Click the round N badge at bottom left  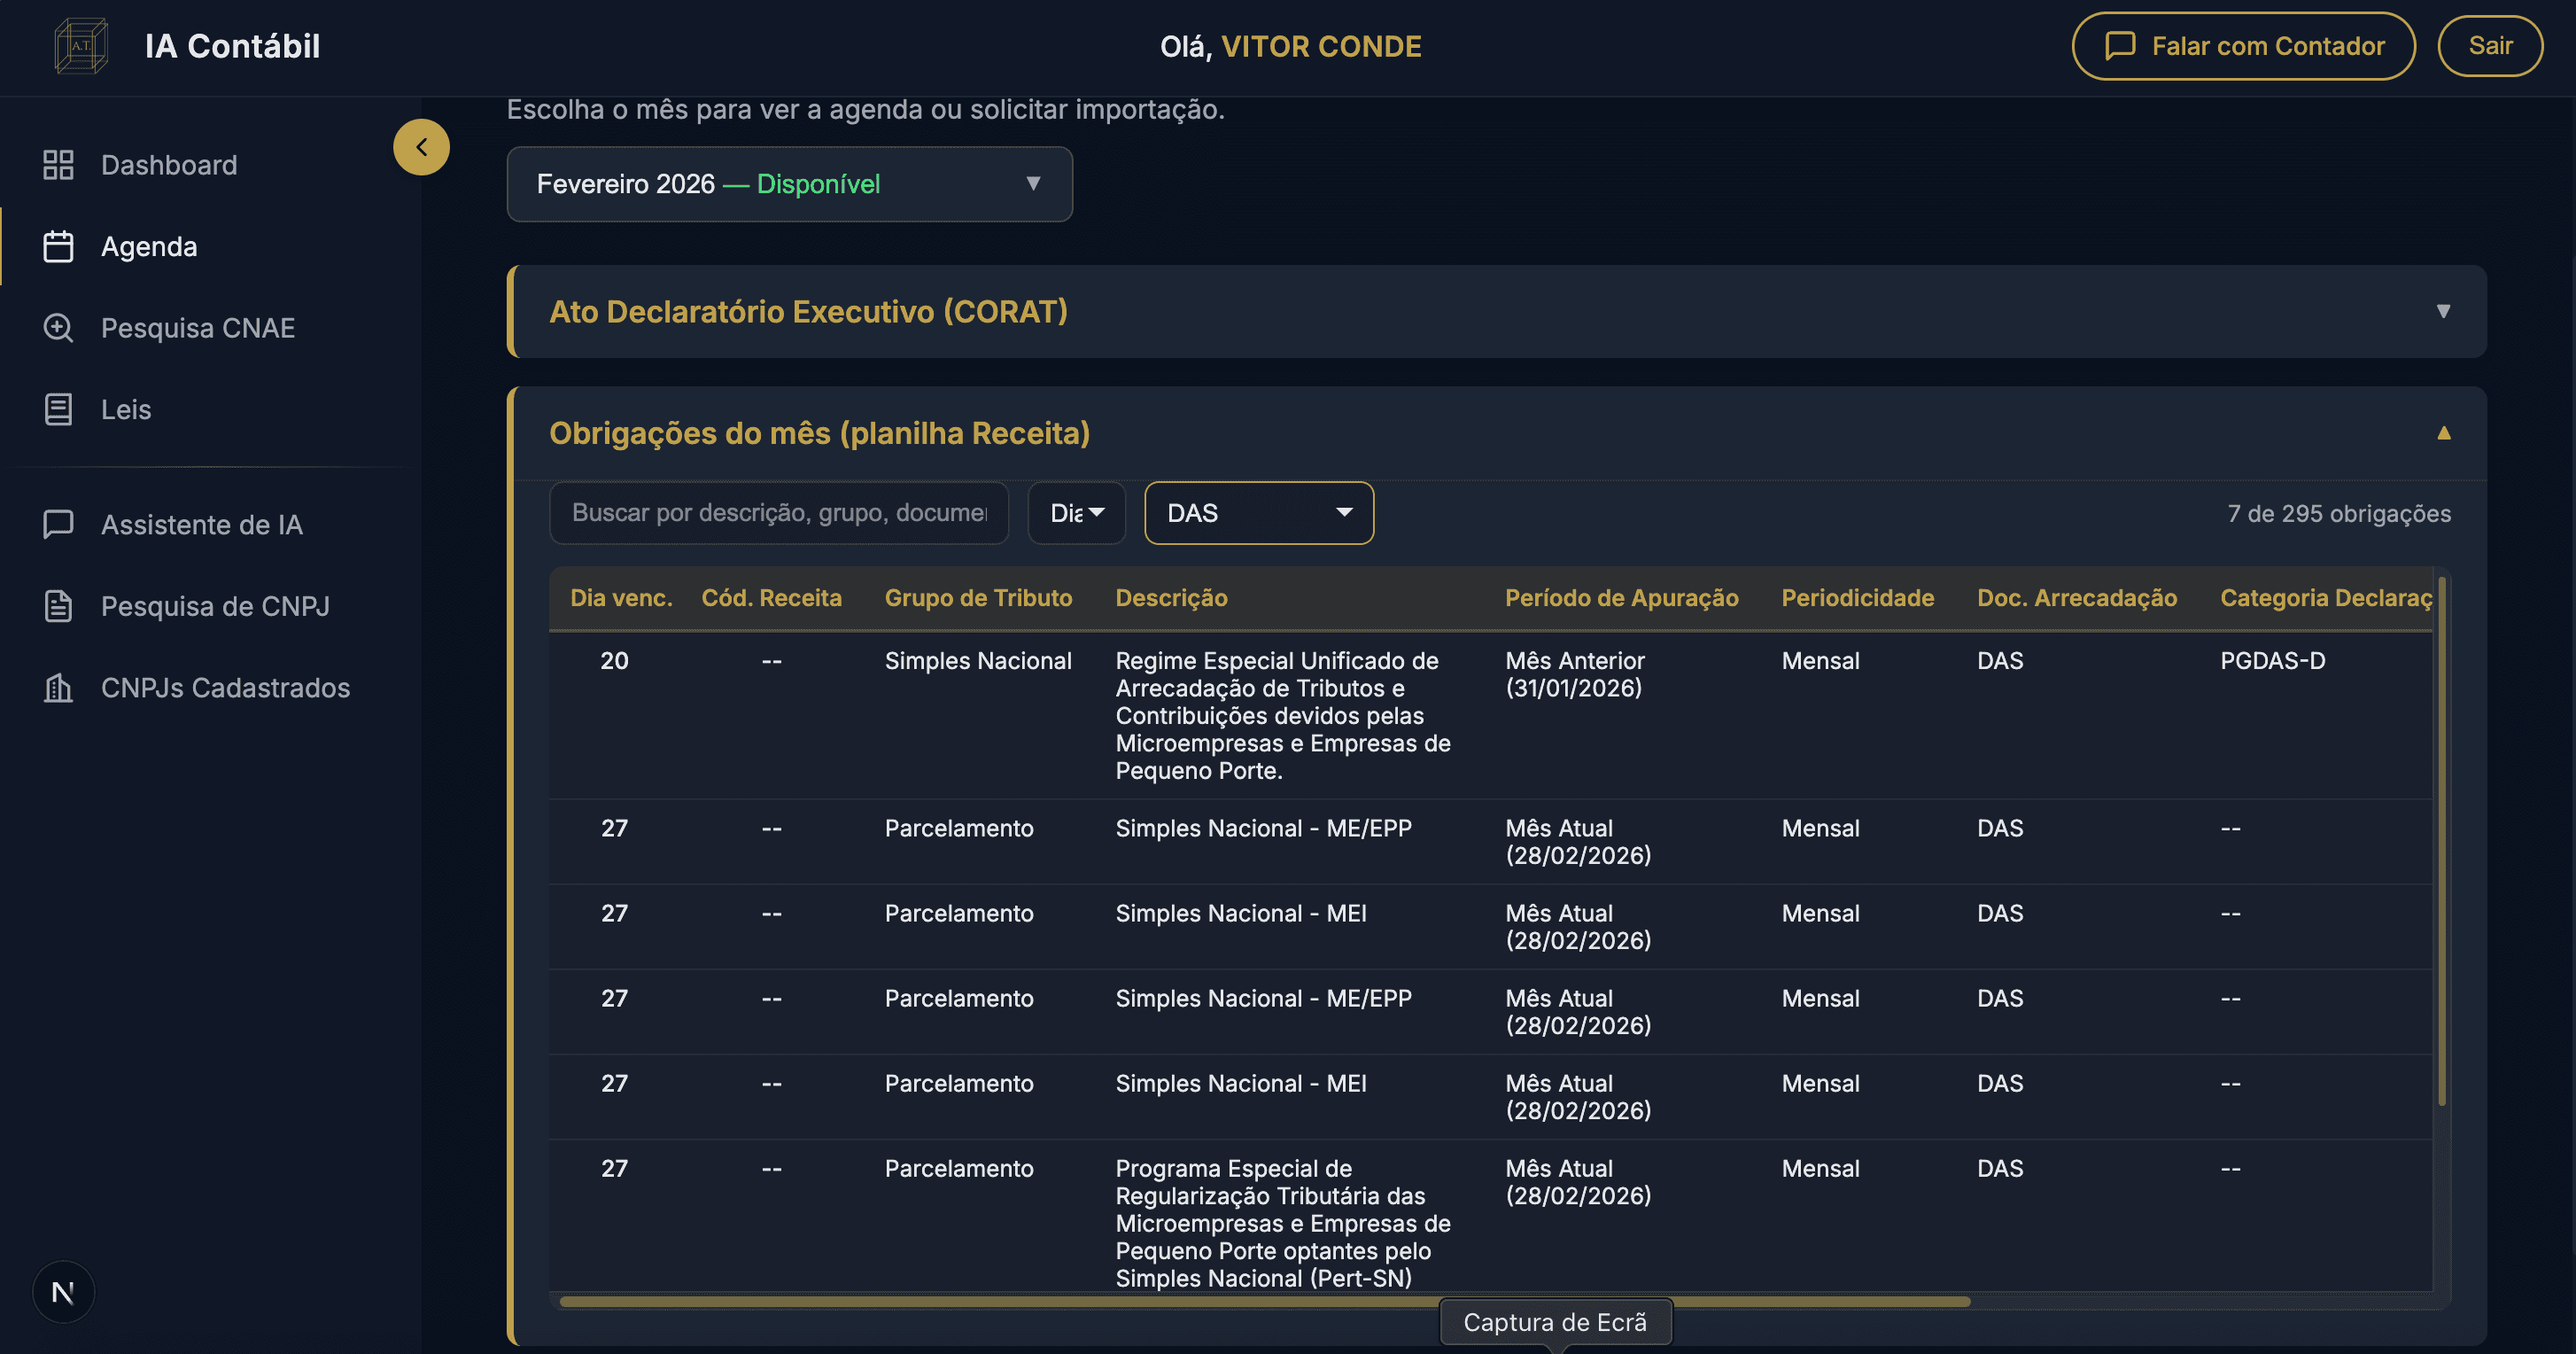63,1292
